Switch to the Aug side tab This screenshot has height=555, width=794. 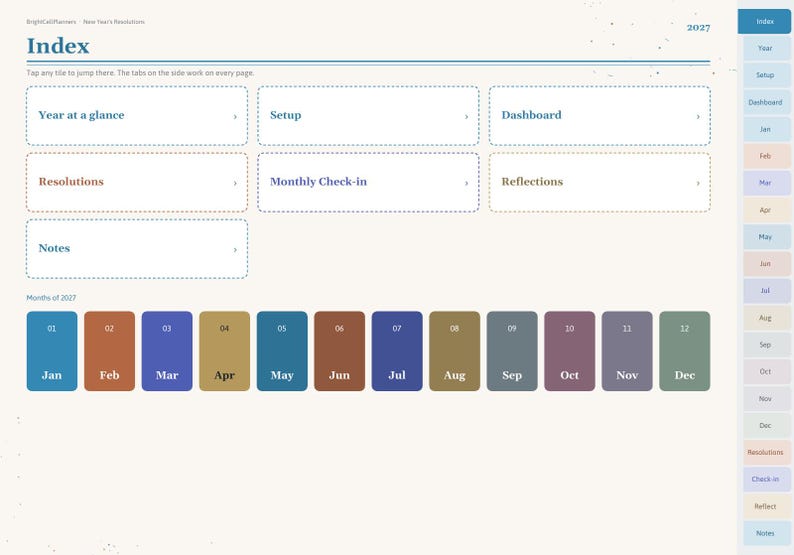point(767,318)
